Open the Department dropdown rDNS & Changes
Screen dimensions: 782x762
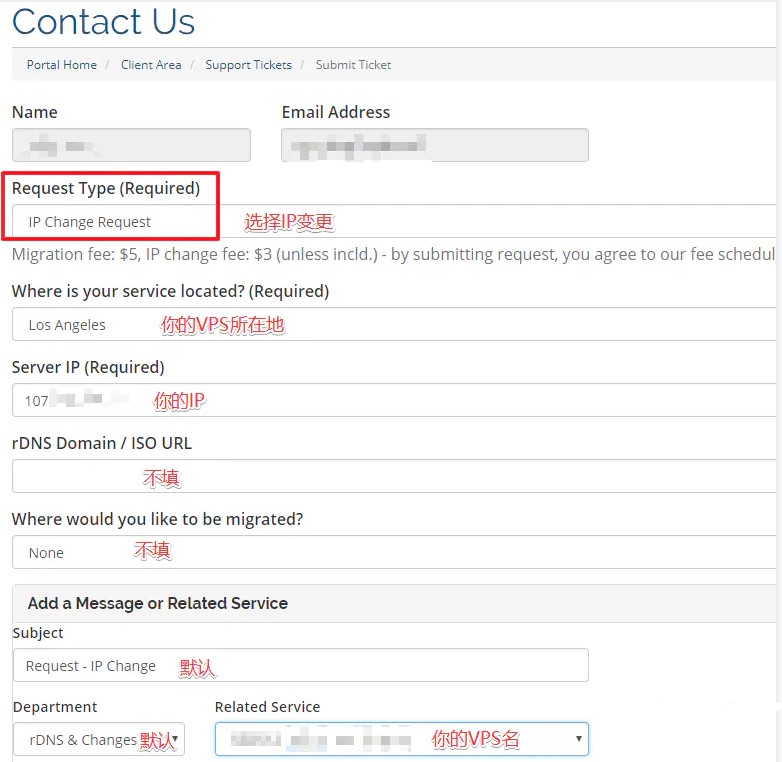point(99,740)
